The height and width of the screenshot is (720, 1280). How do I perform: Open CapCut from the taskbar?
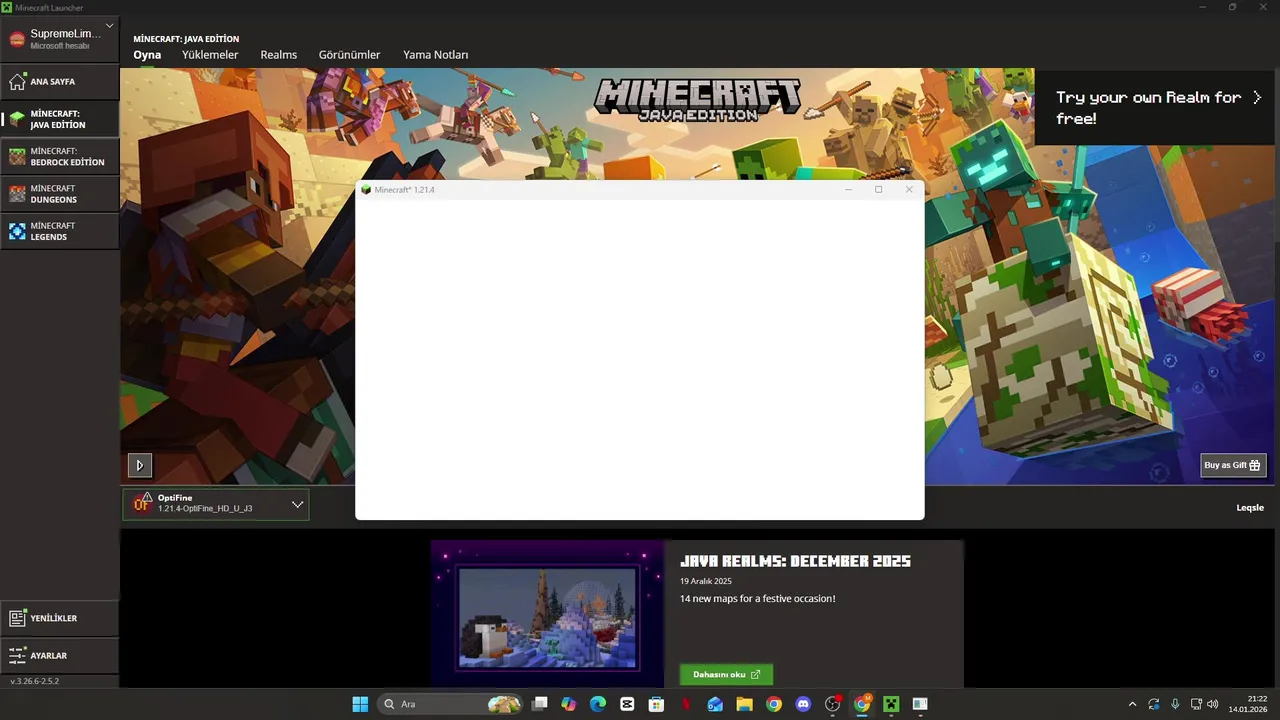tap(627, 704)
